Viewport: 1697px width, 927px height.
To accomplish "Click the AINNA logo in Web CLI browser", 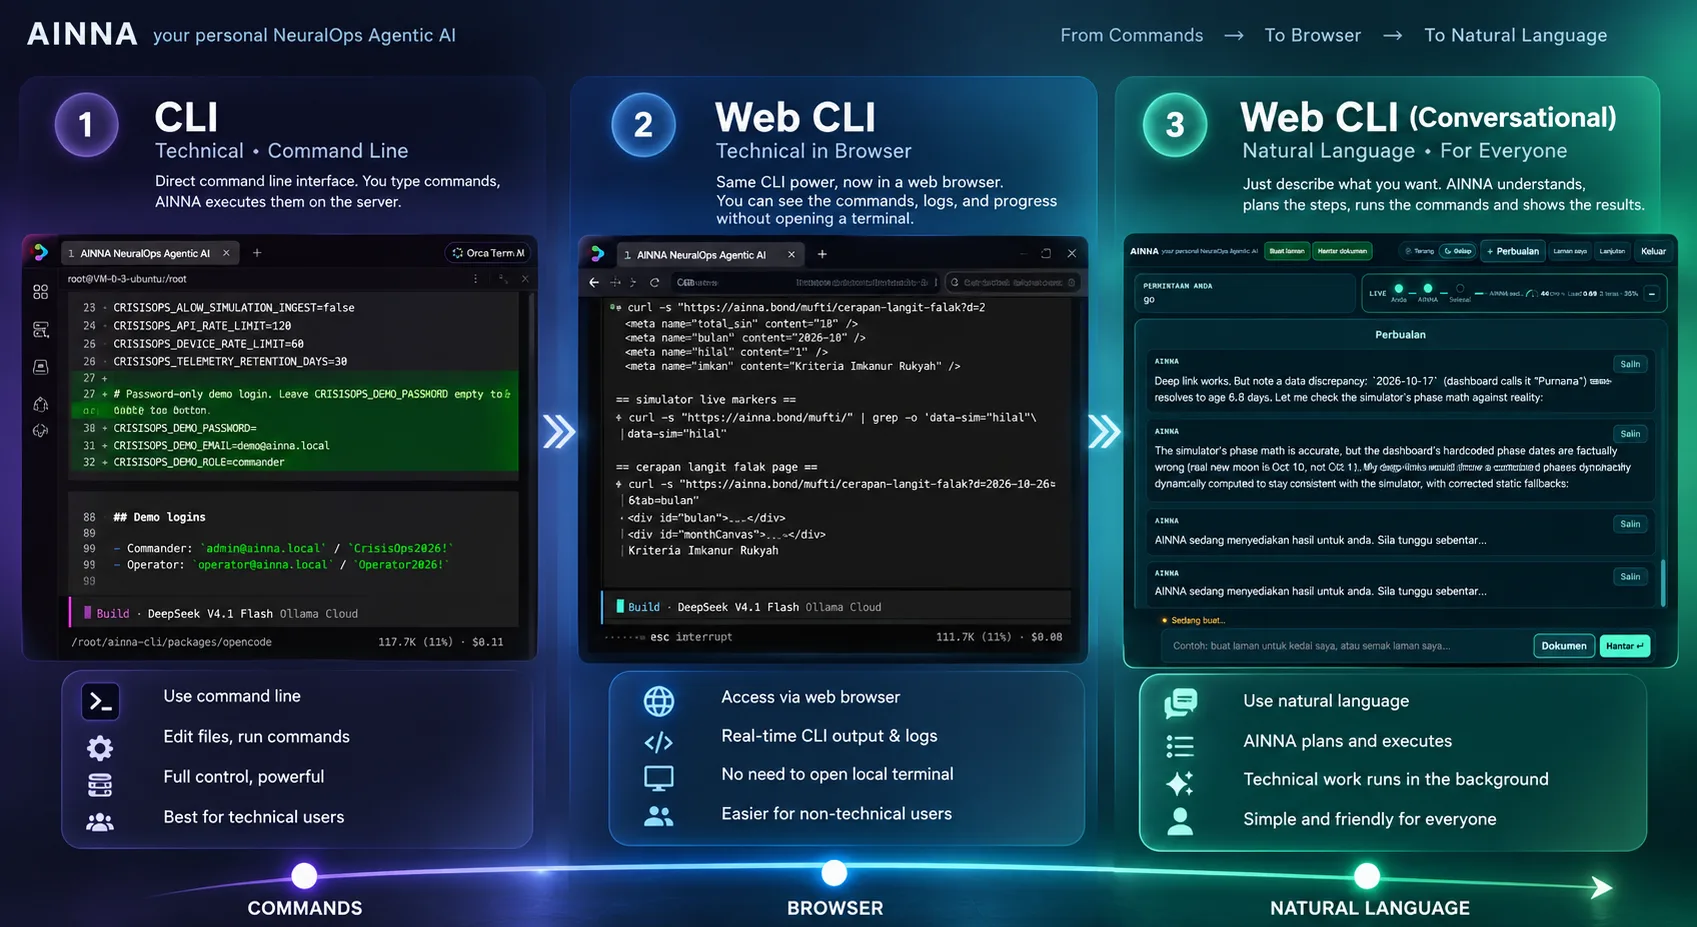I will click(x=598, y=254).
